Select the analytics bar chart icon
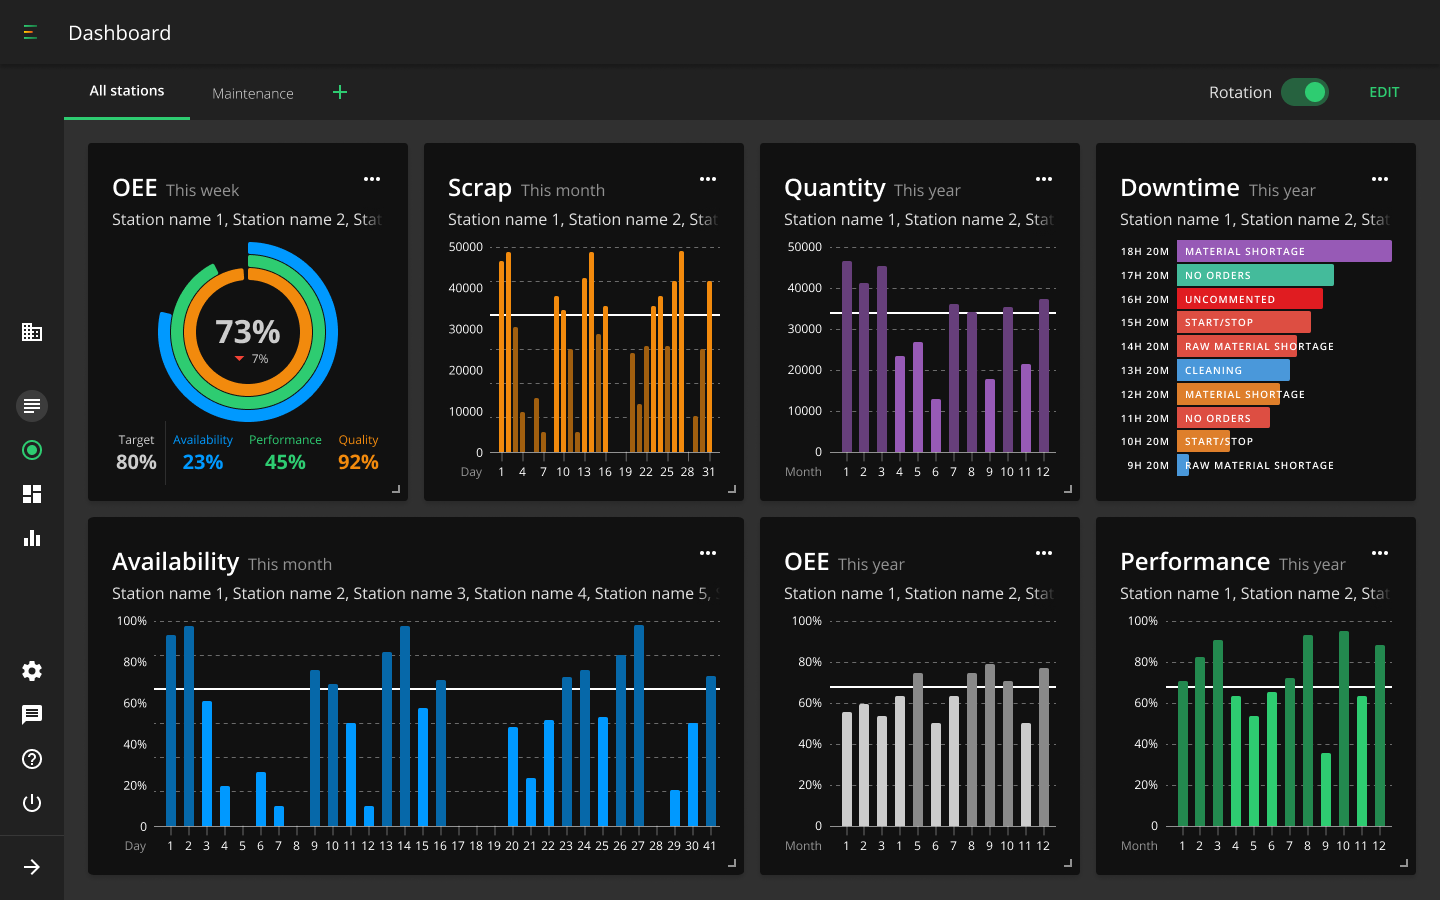The width and height of the screenshot is (1440, 900). (31, 538)
